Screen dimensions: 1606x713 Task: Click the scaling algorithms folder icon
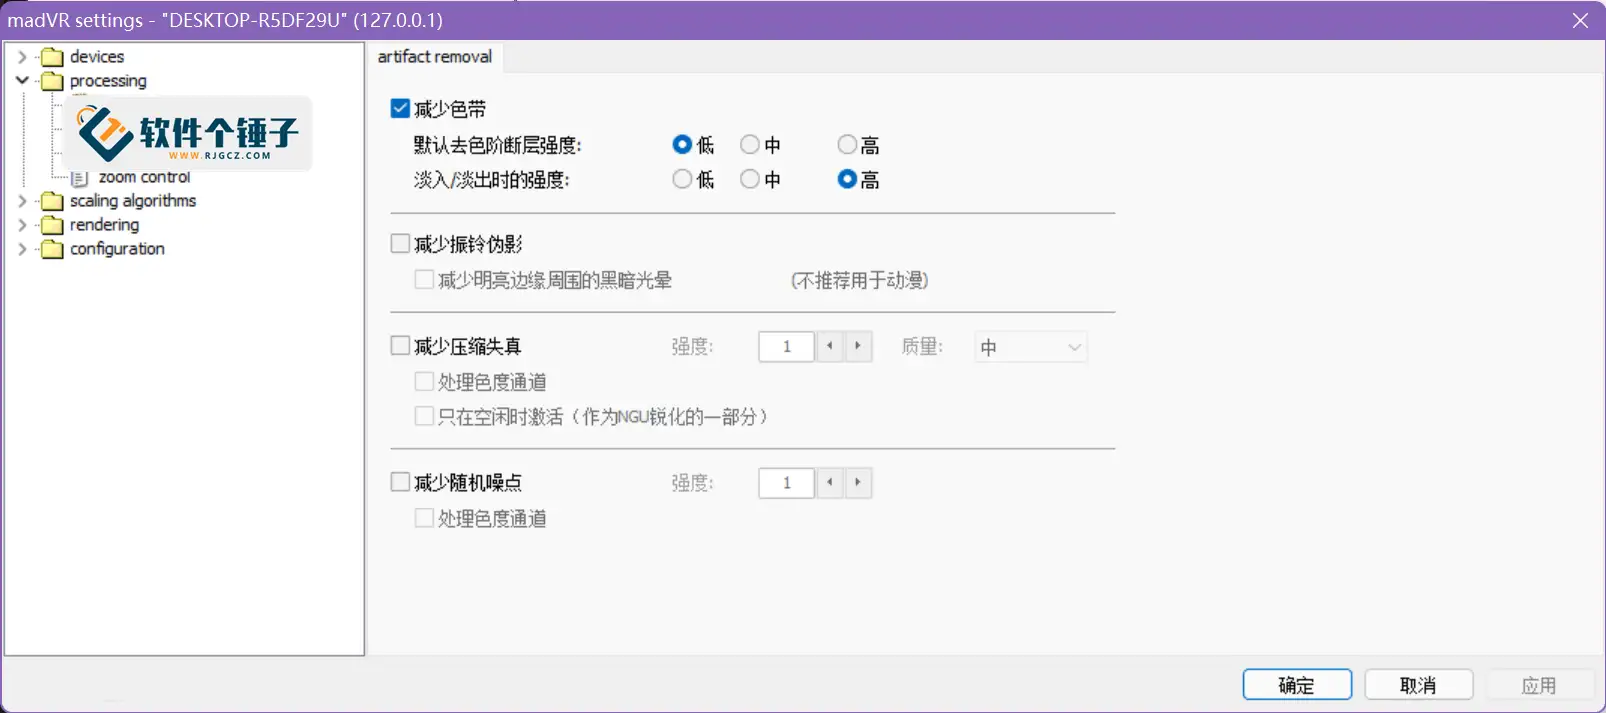(x=52, y=201)
